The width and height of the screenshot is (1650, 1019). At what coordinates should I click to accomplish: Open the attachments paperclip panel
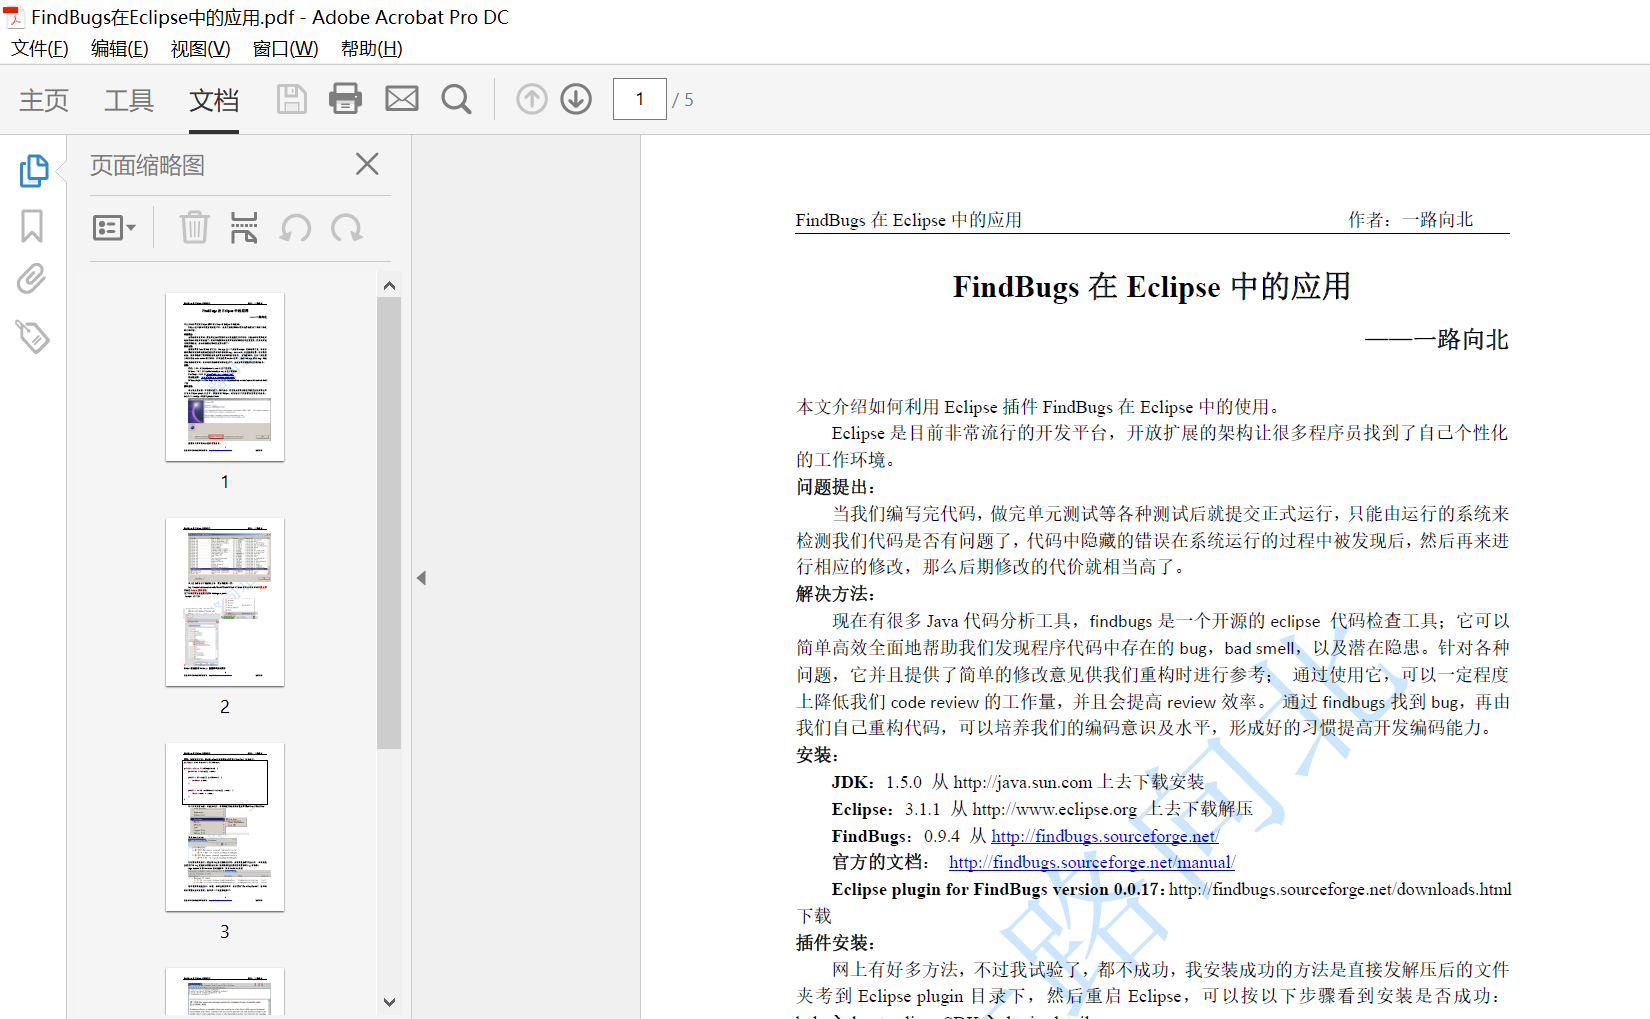point(32,279)
